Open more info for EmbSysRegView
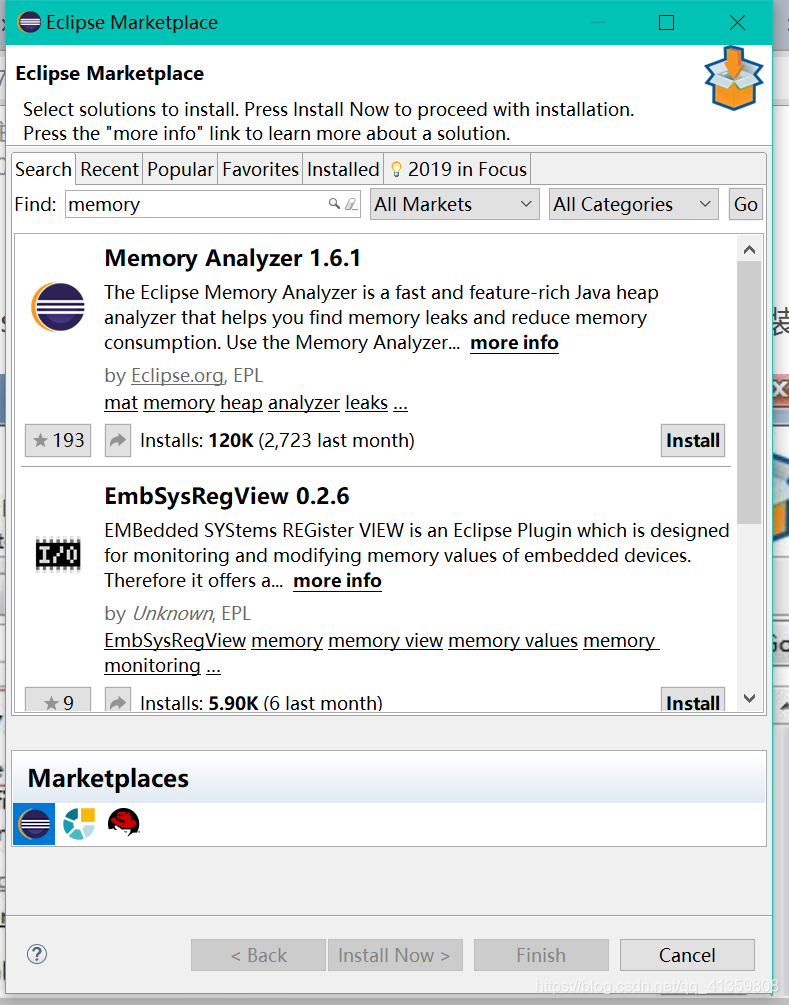 pos(338,581)
